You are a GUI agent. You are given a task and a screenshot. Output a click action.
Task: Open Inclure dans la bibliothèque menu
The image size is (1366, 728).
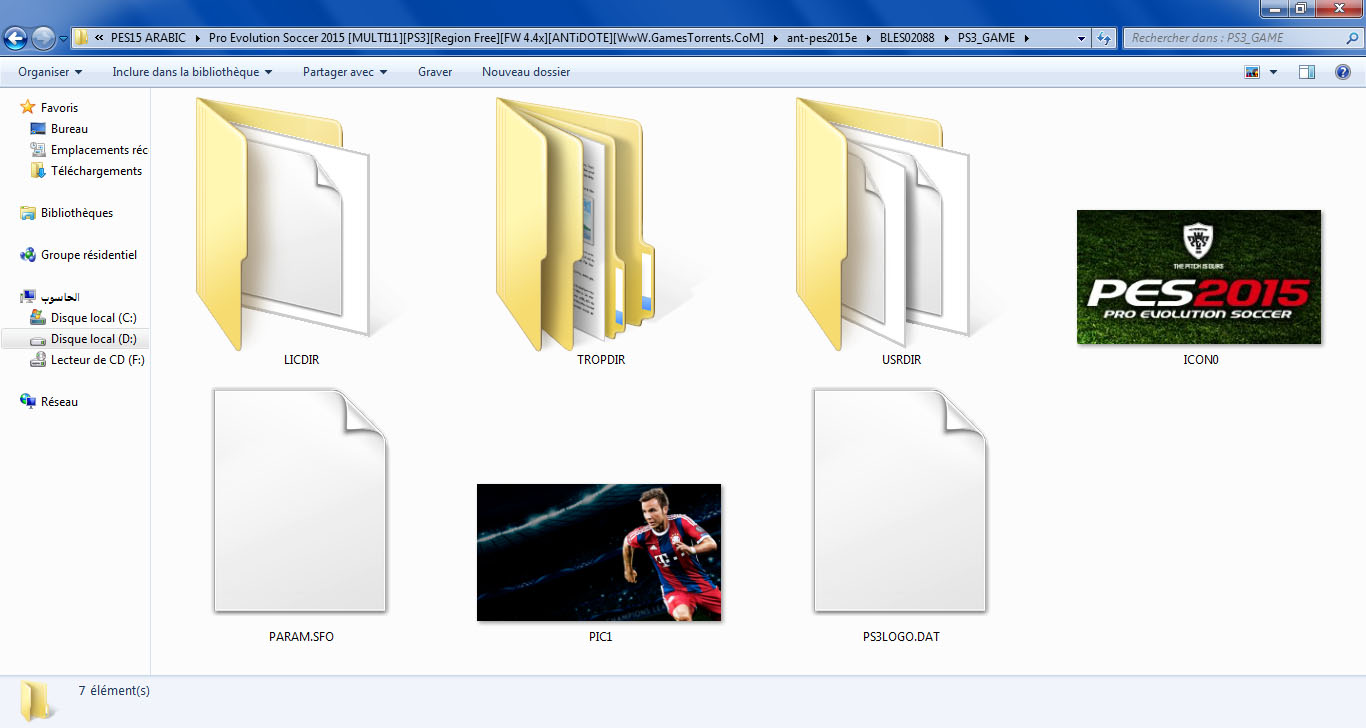192,72
